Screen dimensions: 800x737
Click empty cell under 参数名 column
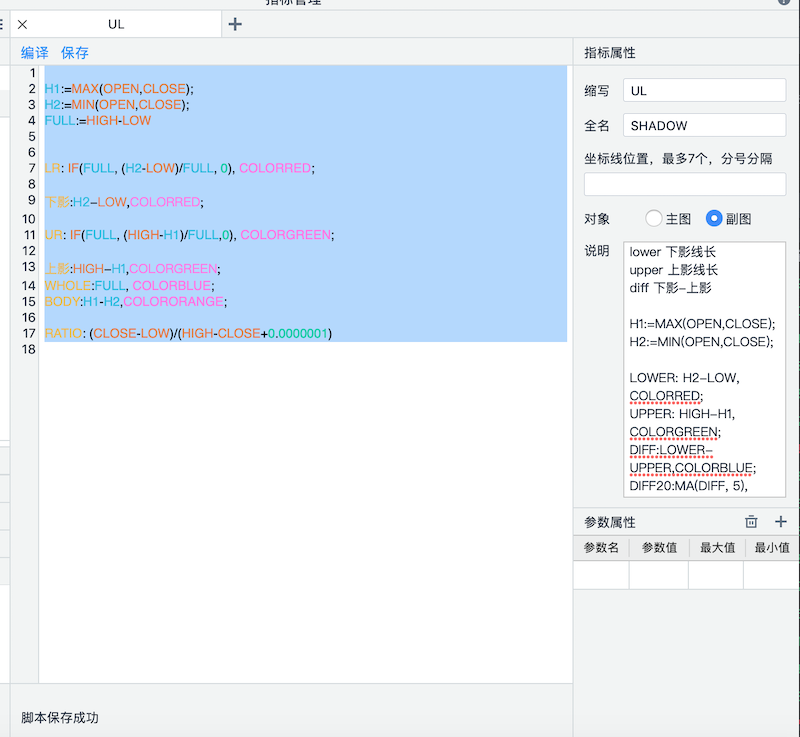tap(601, 575)
